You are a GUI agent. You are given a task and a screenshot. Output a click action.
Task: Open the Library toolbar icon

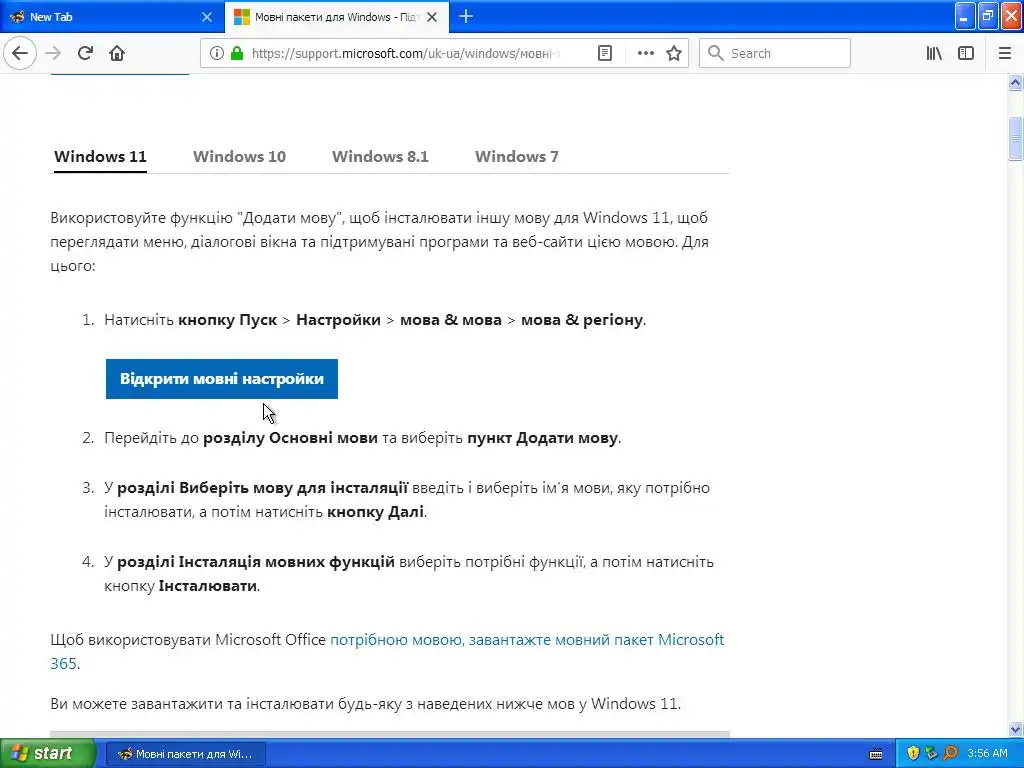[934, 54]
